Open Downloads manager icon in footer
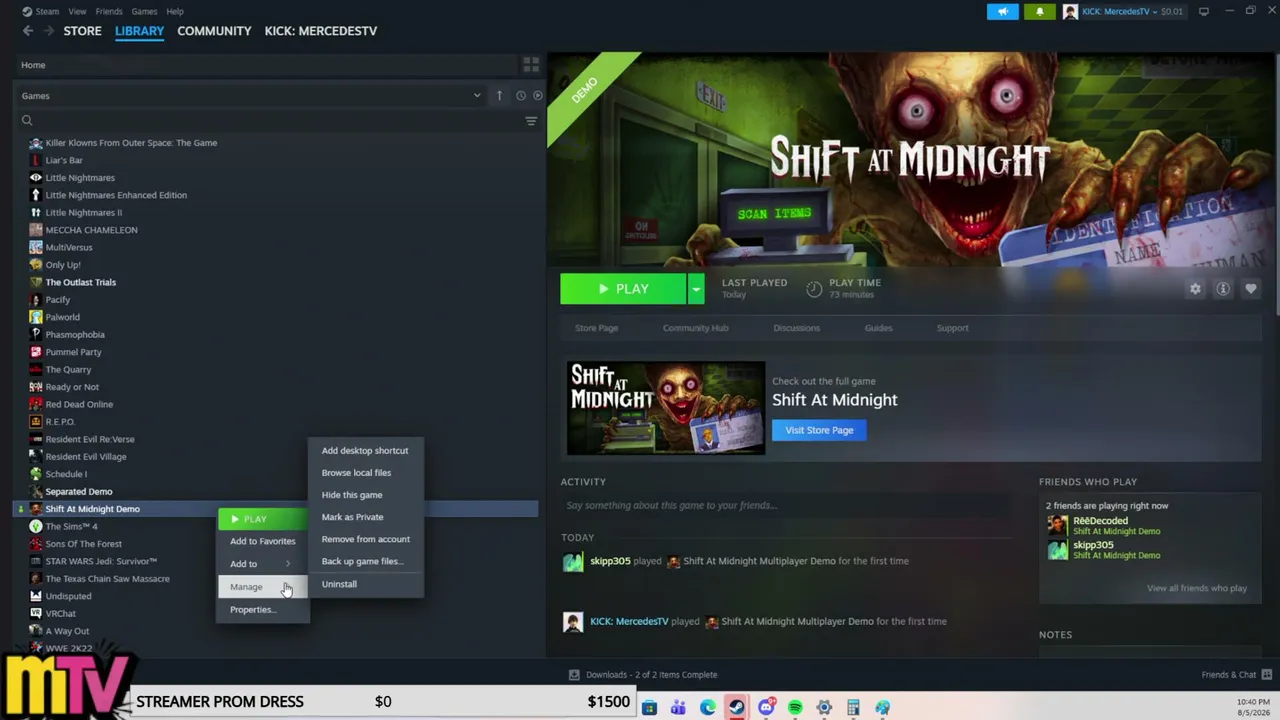The height and width of the screenshot is (720, 1280). click(x=574, y=675)
